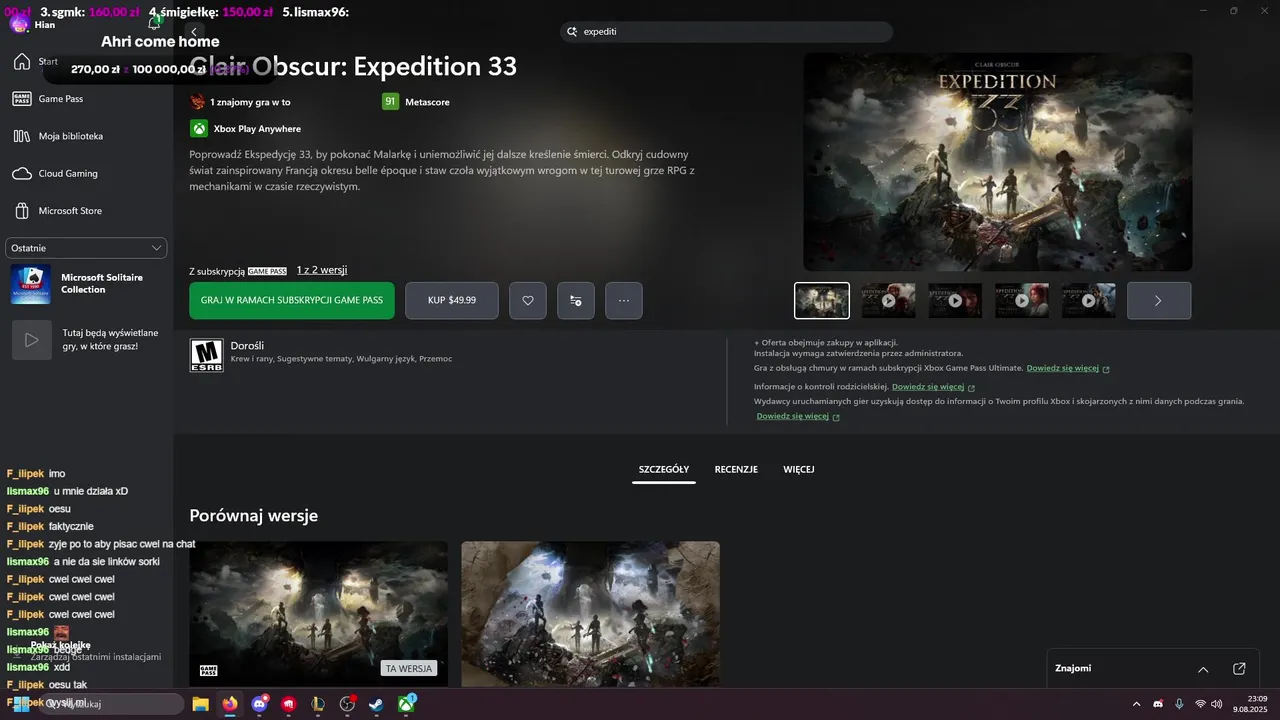Pop out the Znajomi panel in new window
This screenshot has width=1280, height=720.
point(1239,669)
